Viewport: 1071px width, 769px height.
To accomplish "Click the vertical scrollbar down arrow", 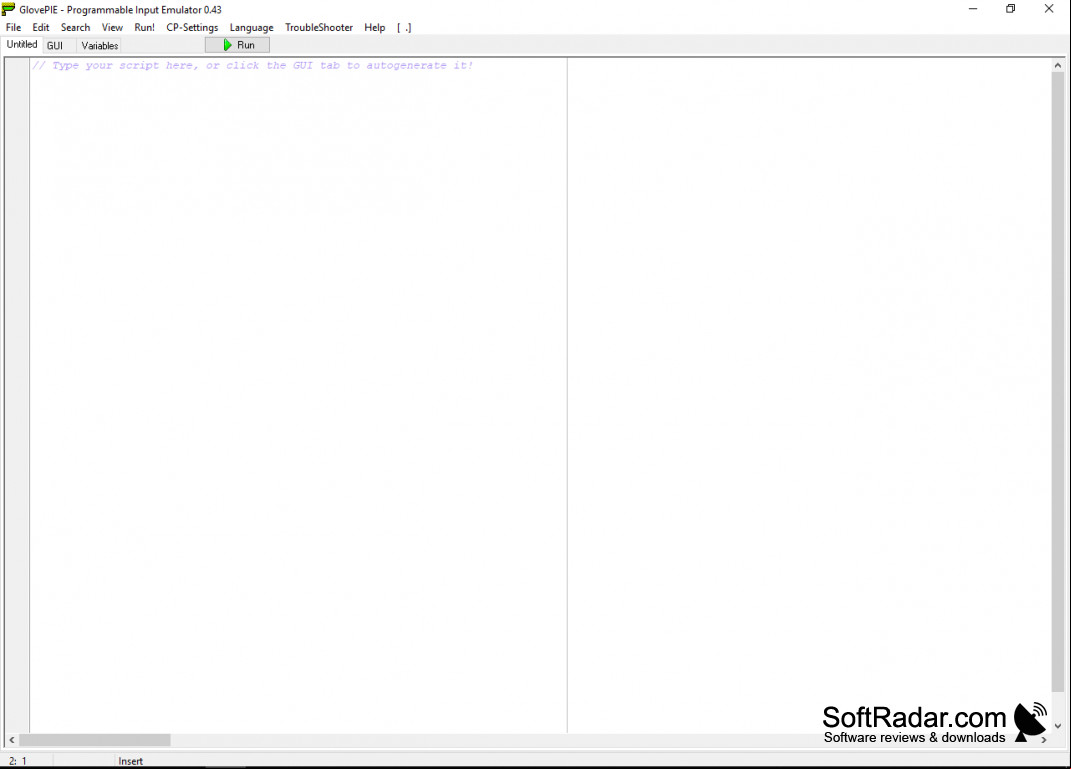I will 1057,726.
